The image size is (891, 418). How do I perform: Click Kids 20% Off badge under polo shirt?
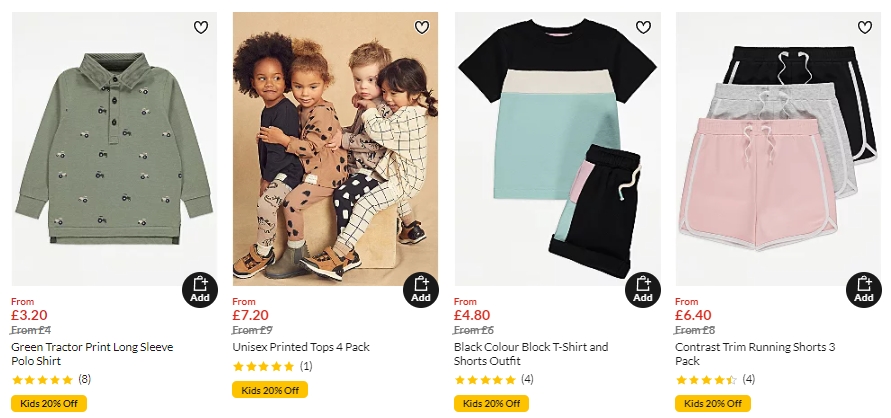[x=49, y=403]
